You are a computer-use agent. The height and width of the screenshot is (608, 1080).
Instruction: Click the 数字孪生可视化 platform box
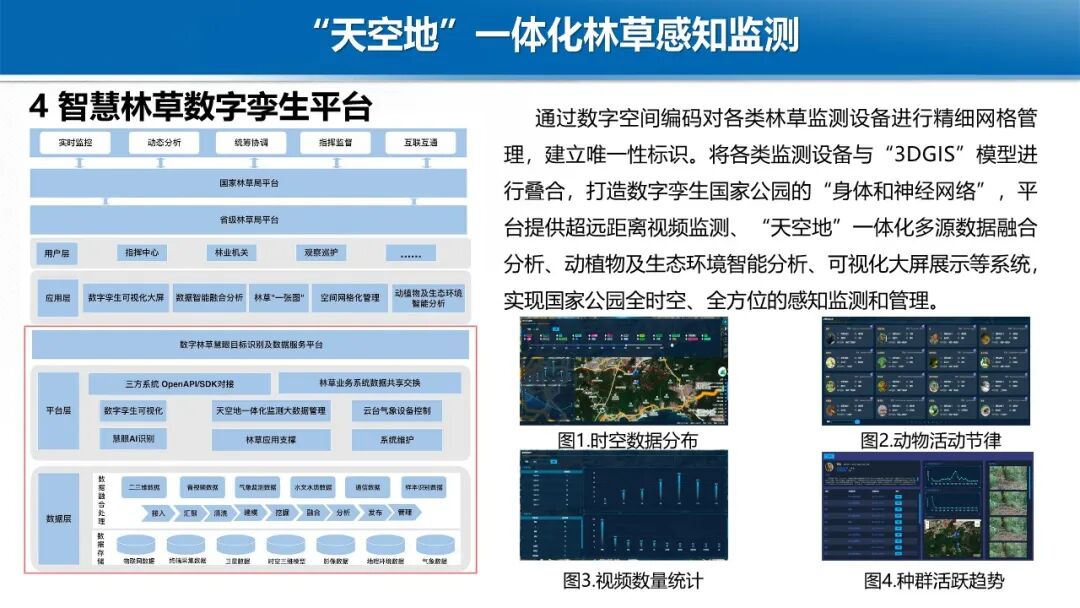[x=134, y=411]
